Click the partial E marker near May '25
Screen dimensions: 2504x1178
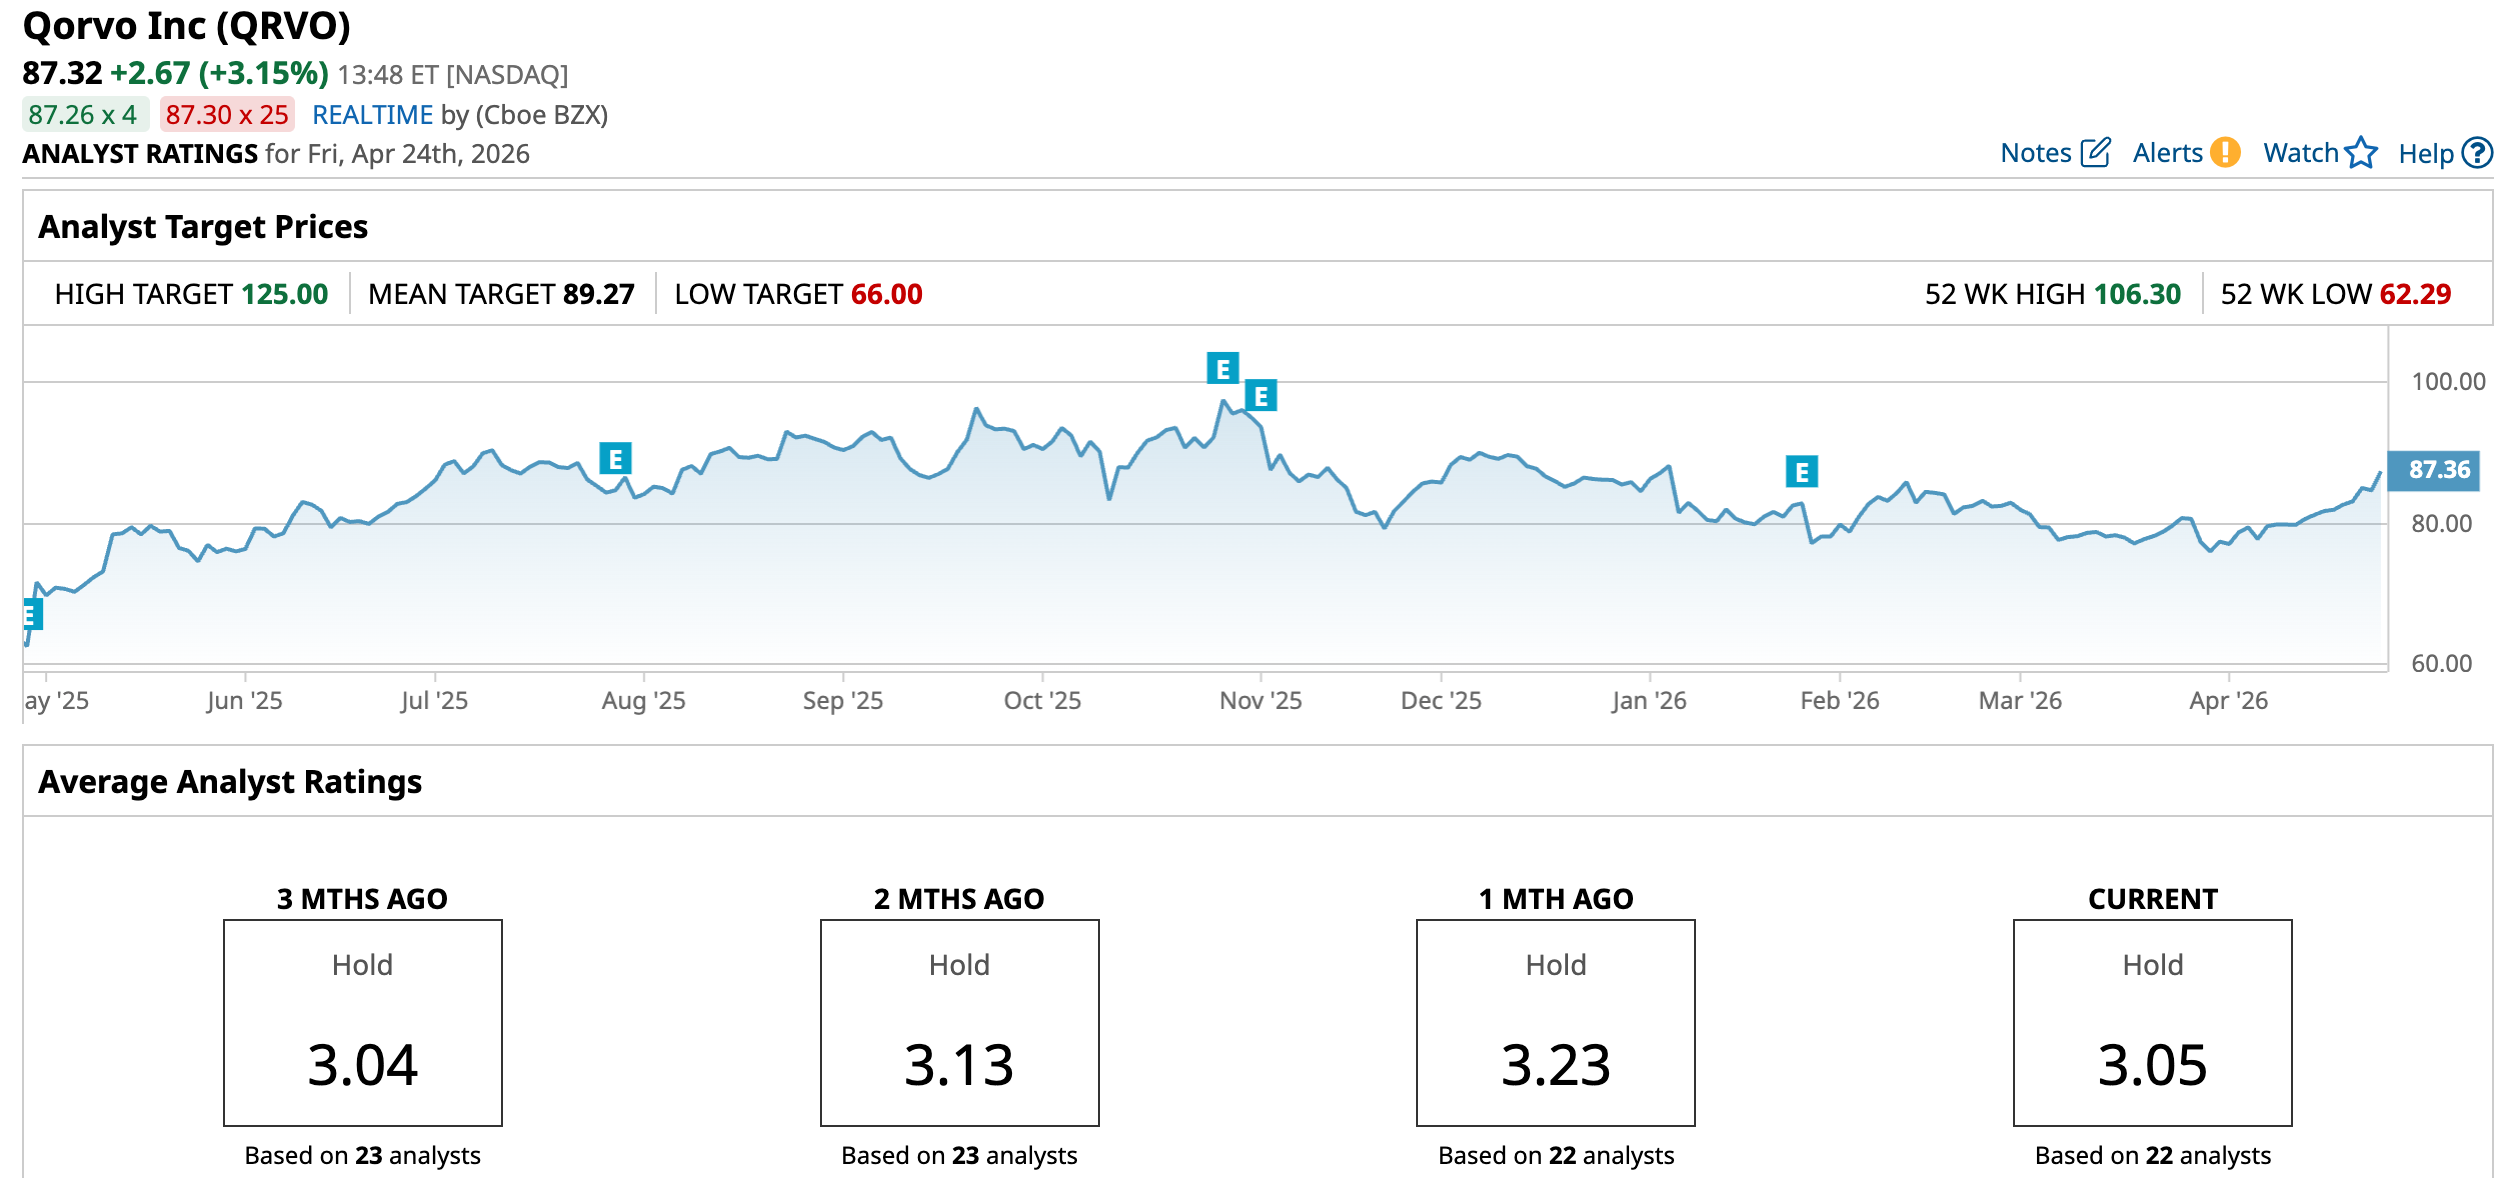coord(32,613)
